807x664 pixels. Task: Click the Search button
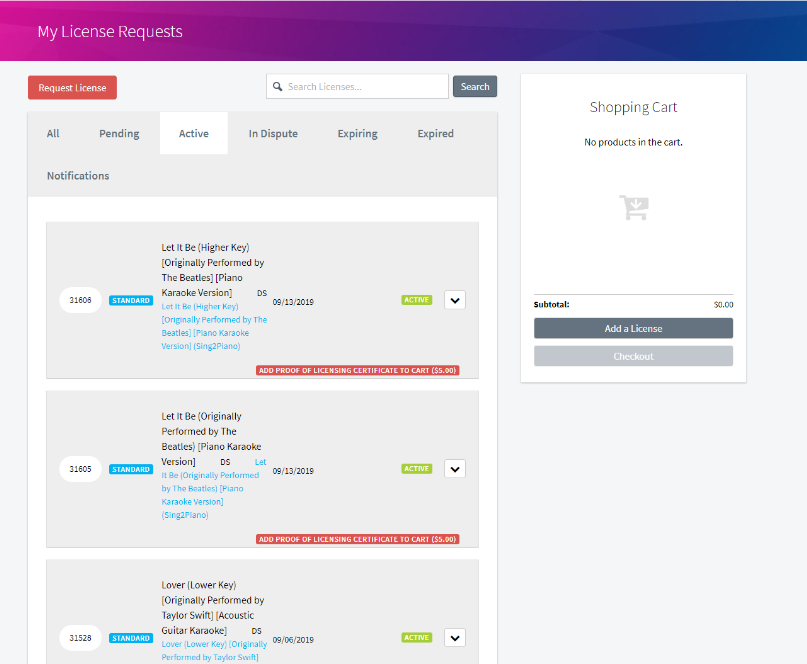pyautogui.click(x=475, y=86)
